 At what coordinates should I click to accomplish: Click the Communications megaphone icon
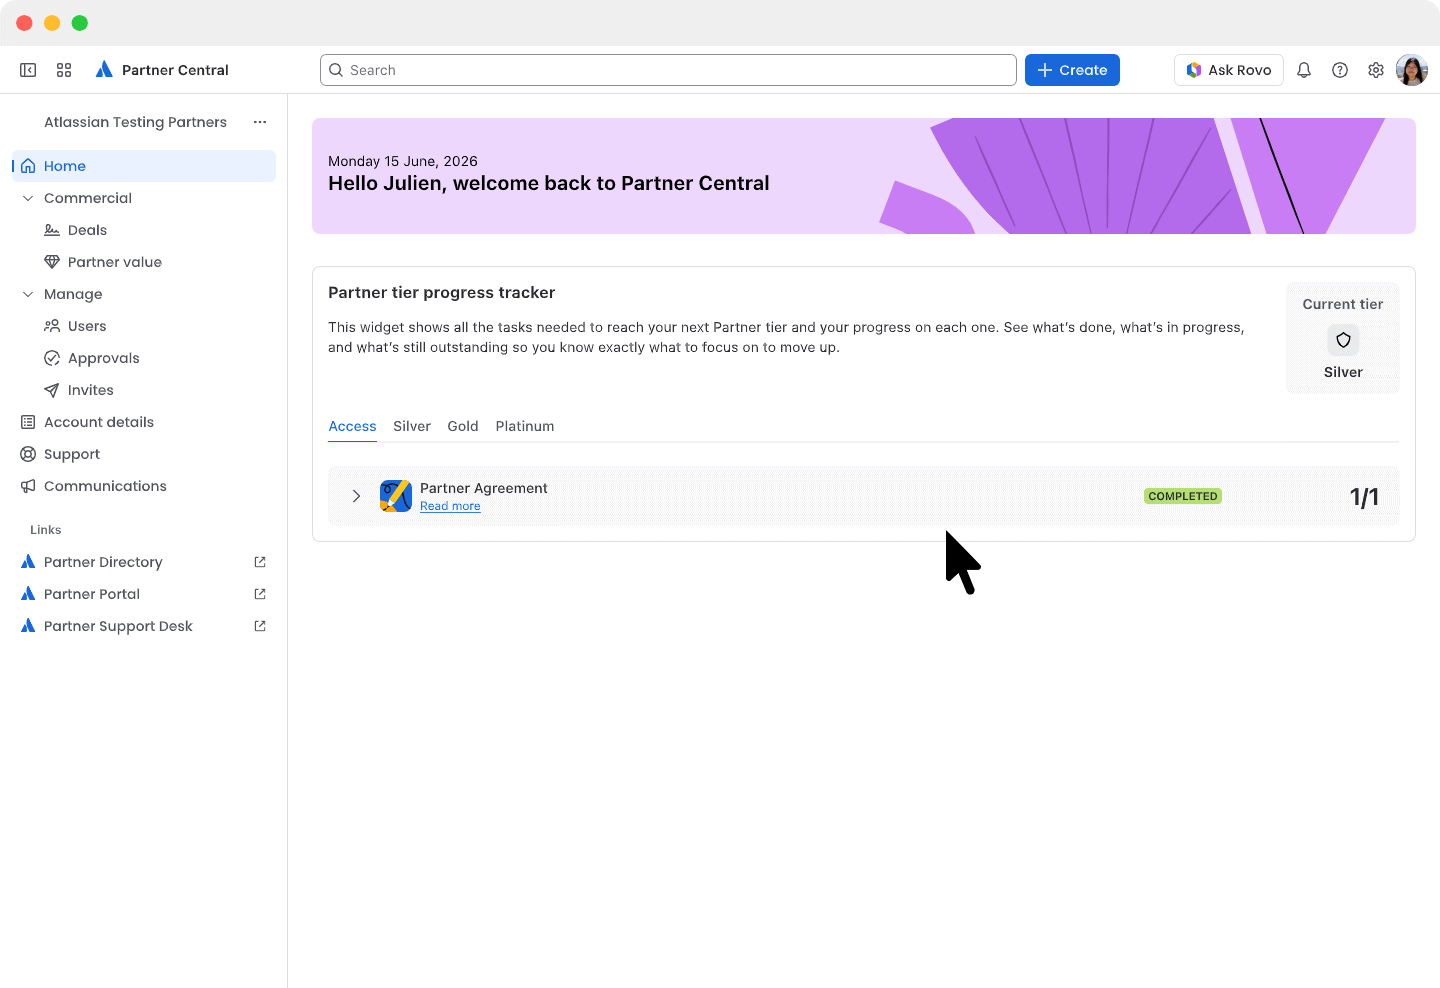tap(28, 486)
